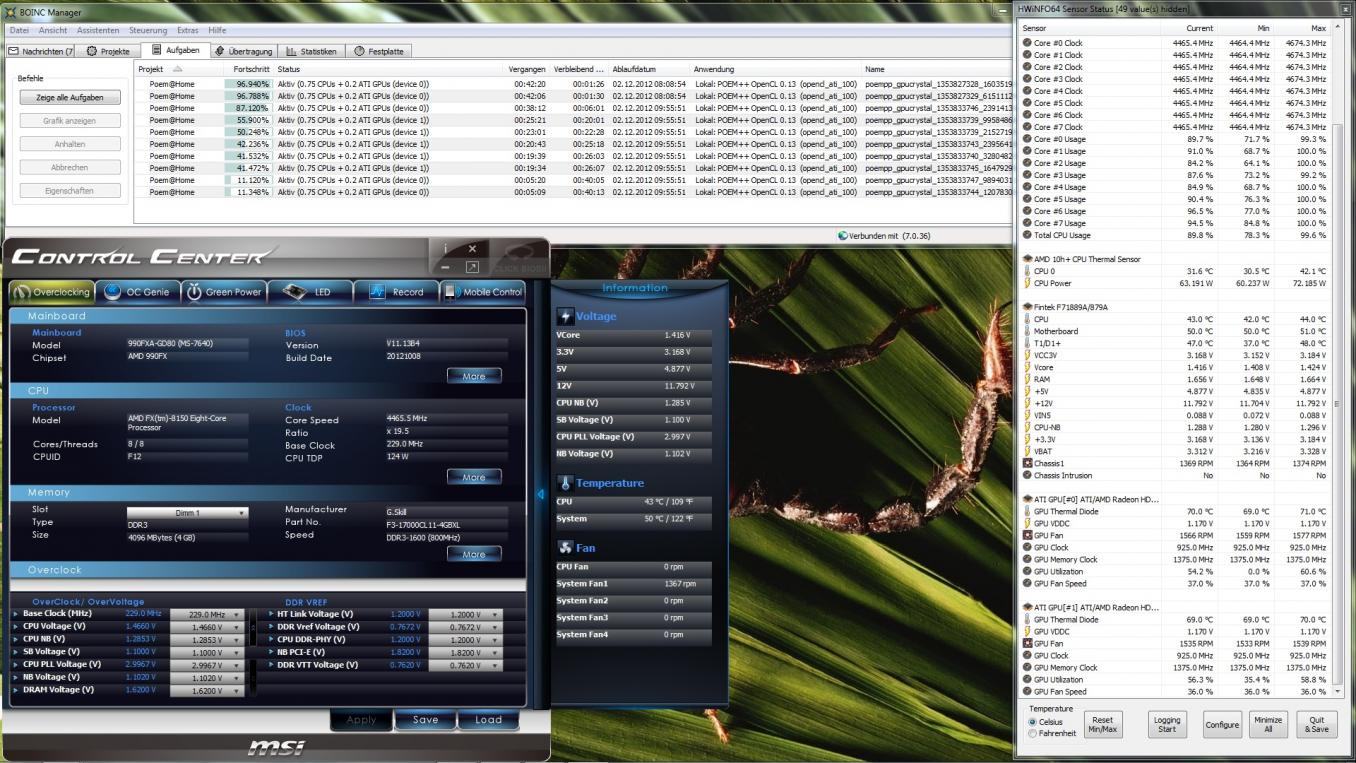Viewport: 1356px width, 763px height.
Task: Click the Control Center info "i" icon
Action: coord(446,249)
